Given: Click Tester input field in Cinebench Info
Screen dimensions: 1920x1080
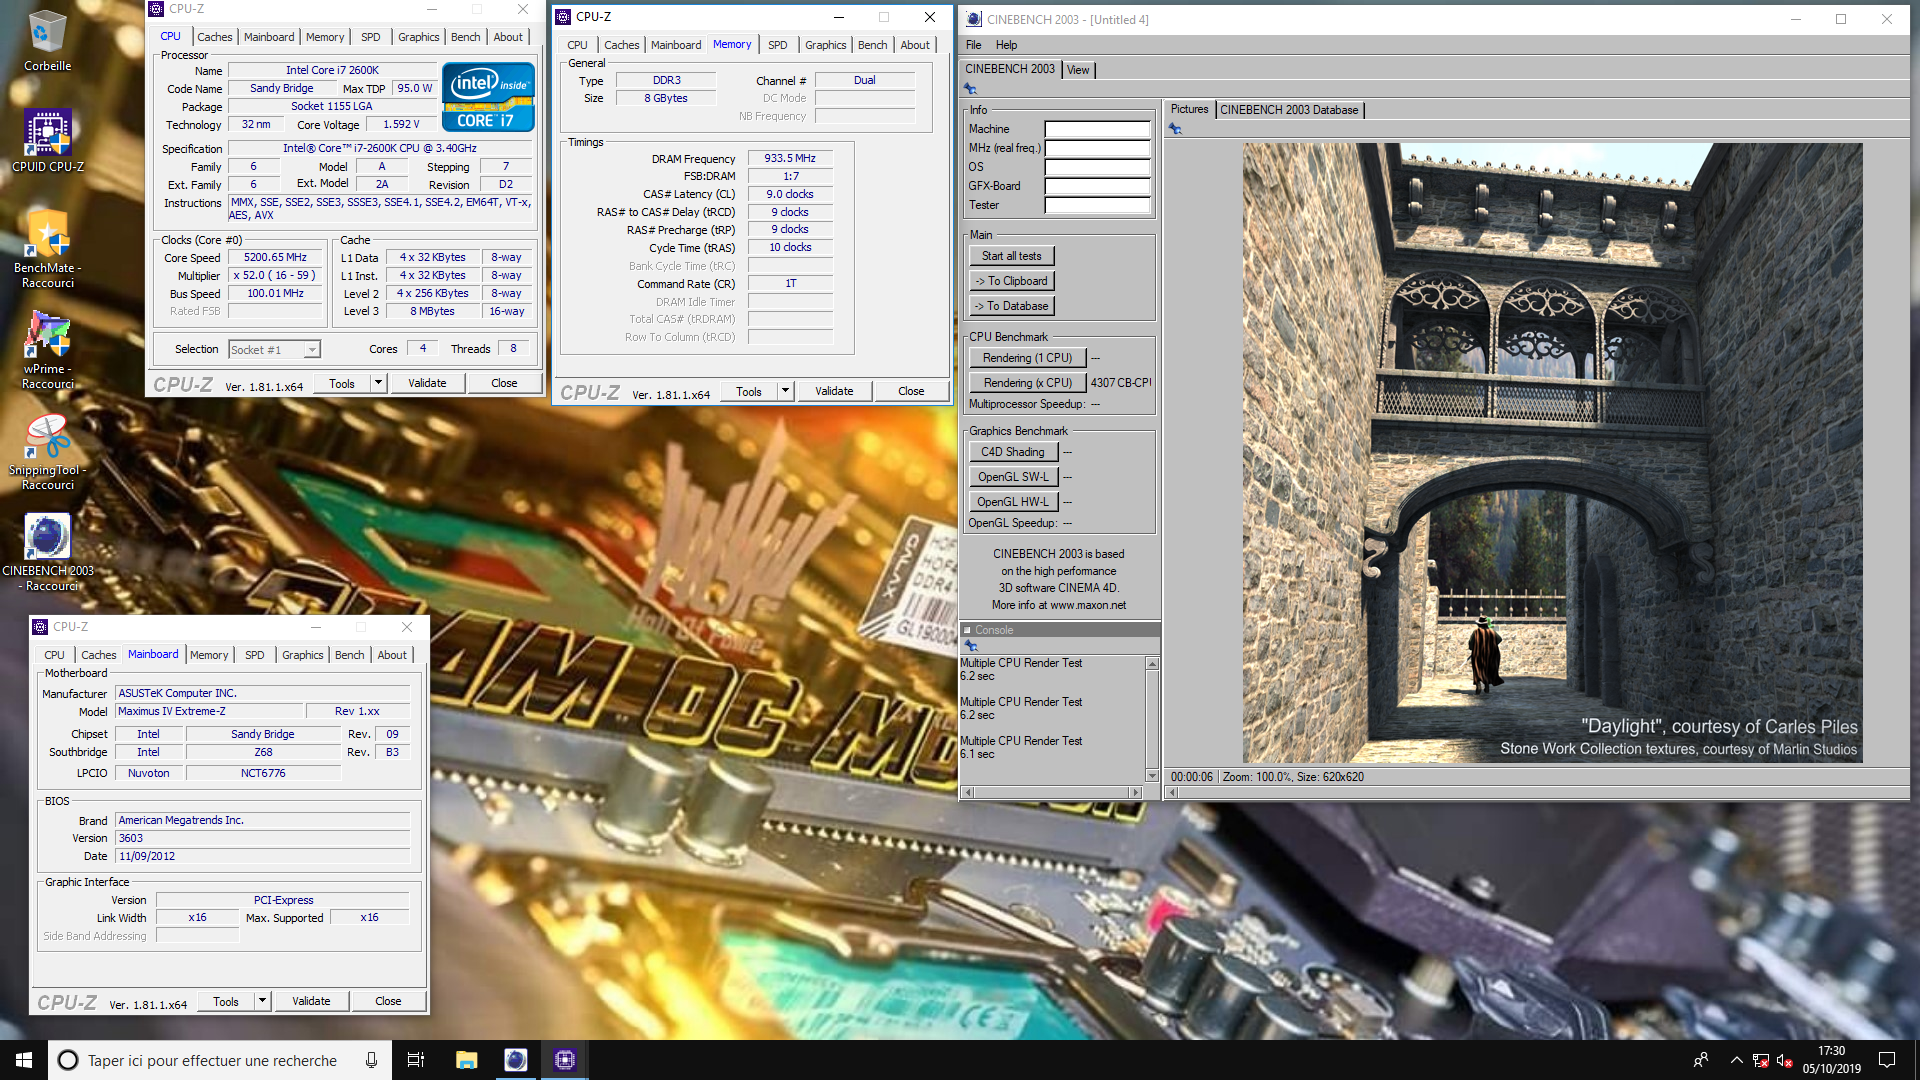Looking at the screenshot, I should point(1097,205).
